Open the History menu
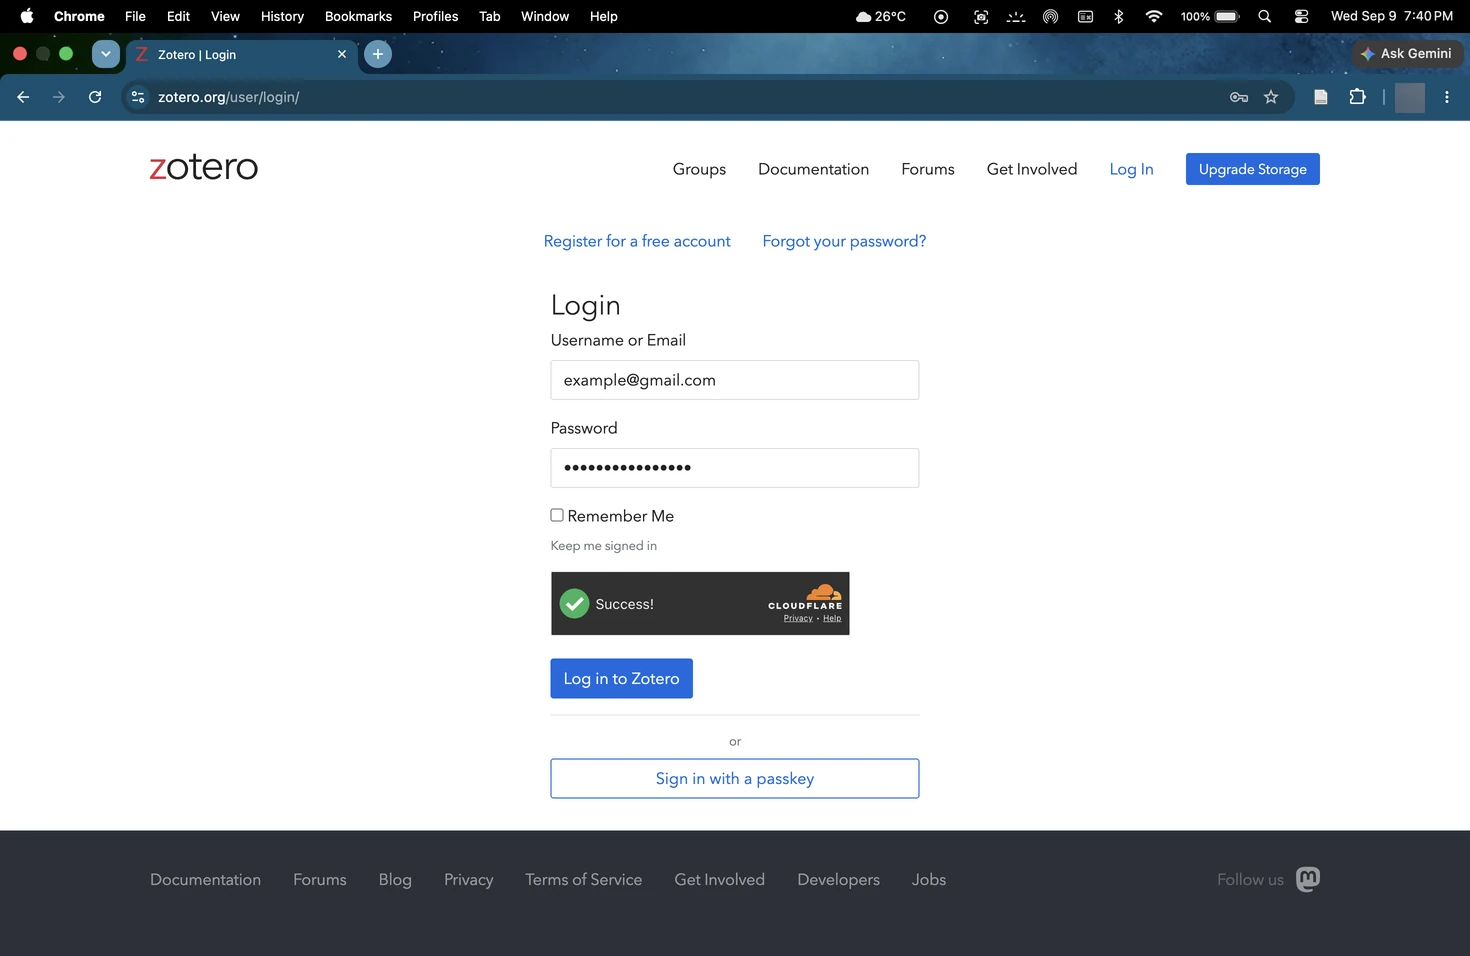This screenshot has width=1470, height=956. click(282, 16)
